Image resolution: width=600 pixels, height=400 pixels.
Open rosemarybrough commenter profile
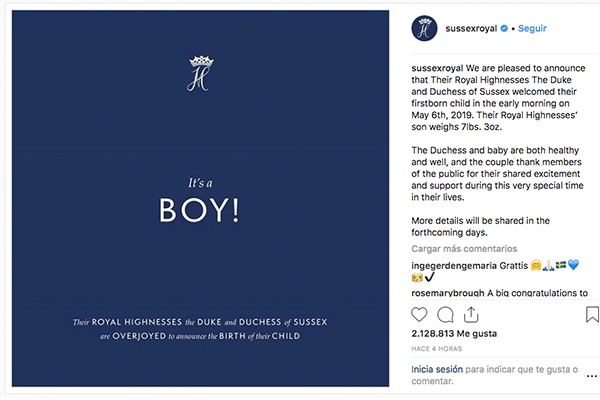click(x=448, y=293)
